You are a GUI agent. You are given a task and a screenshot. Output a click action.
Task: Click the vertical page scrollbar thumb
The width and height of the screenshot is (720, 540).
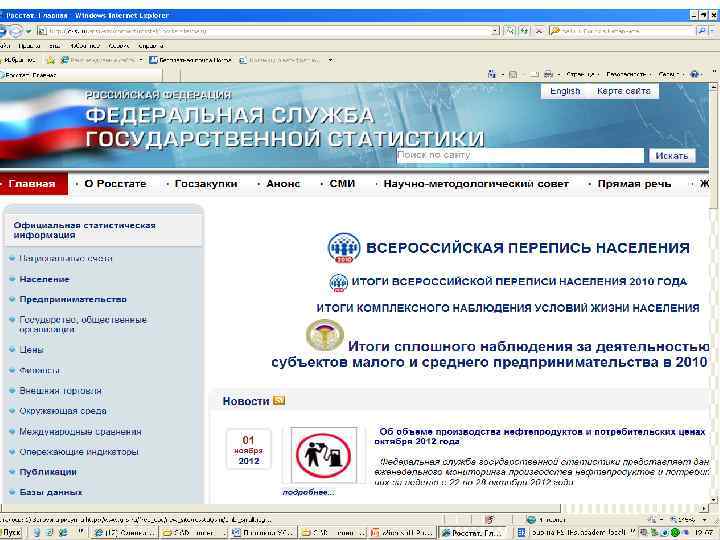tap(714, 149)
